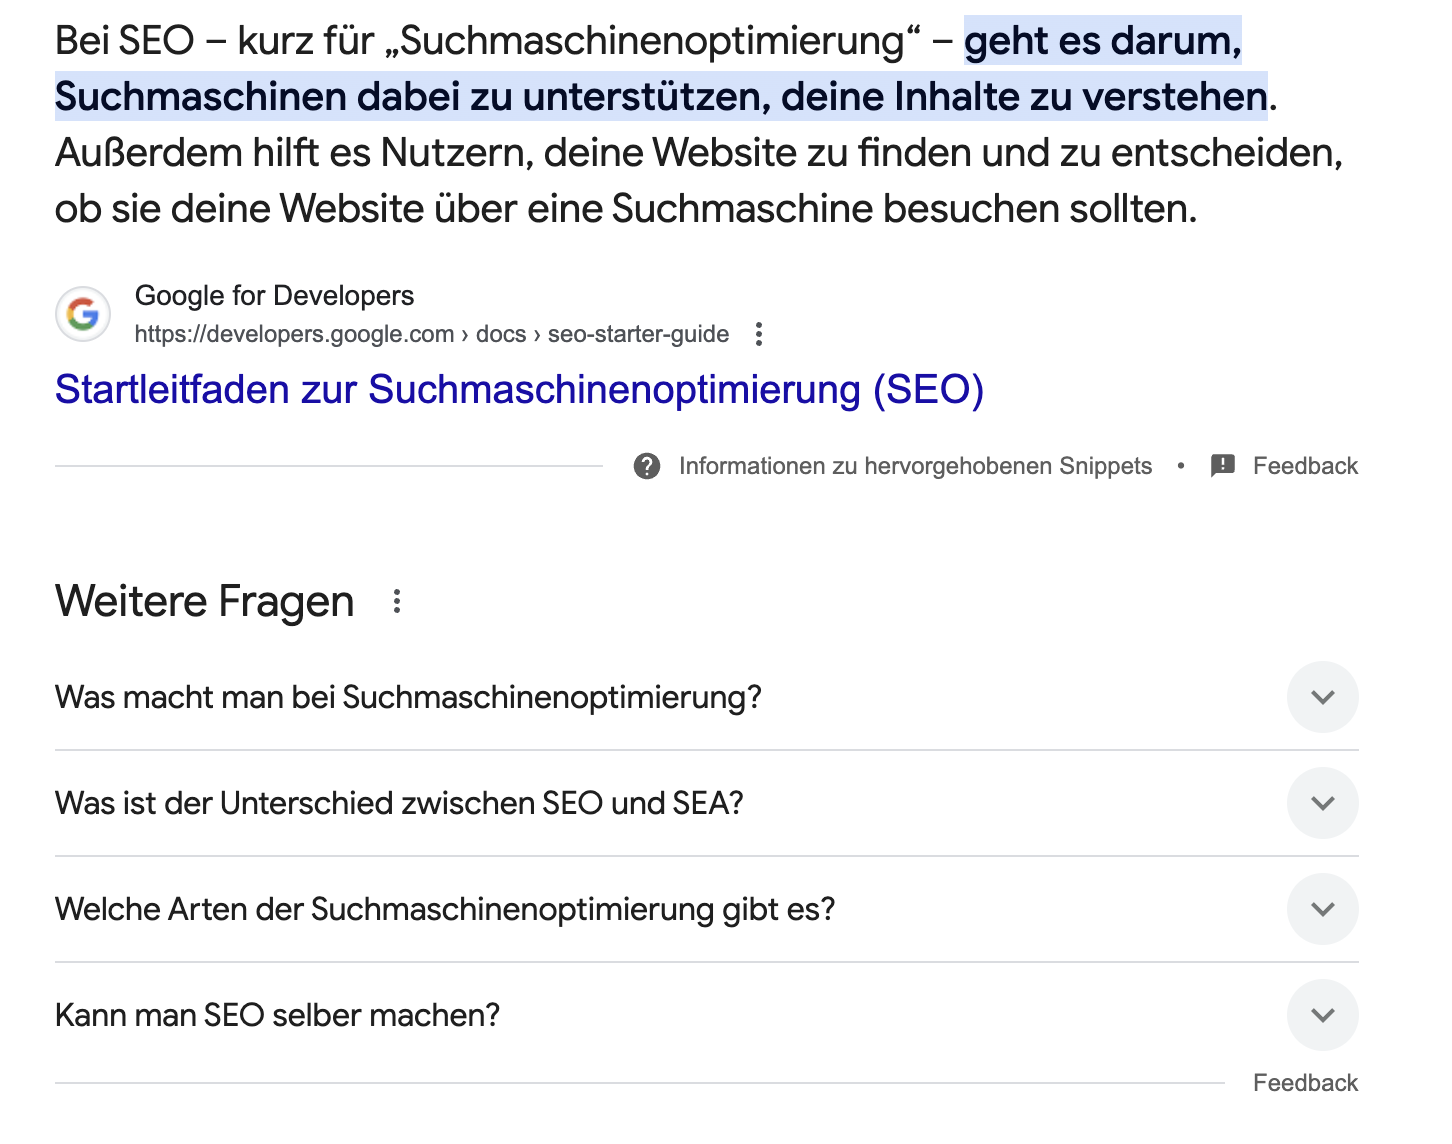Viewport: 1452px width, 1144px height.
Task: Open the three-dot menu beside the result URL
Action: 760,334
